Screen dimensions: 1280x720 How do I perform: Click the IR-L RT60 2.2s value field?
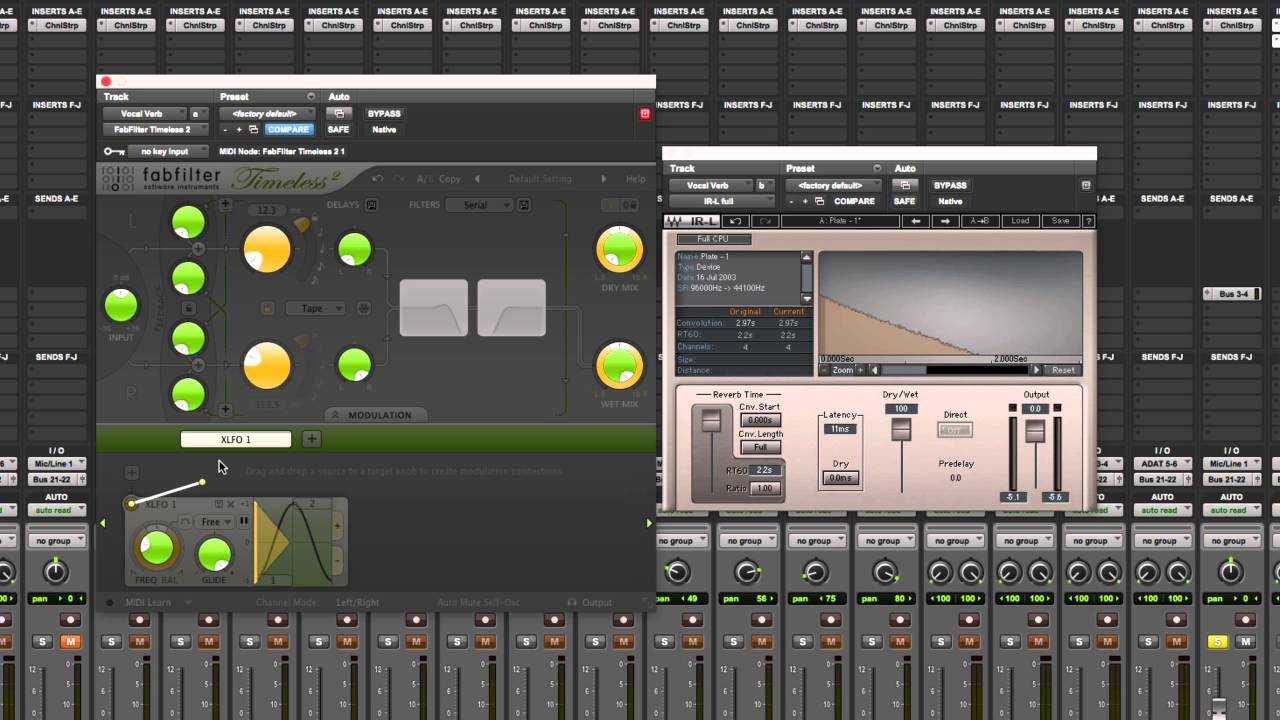[x=765, y=470]
